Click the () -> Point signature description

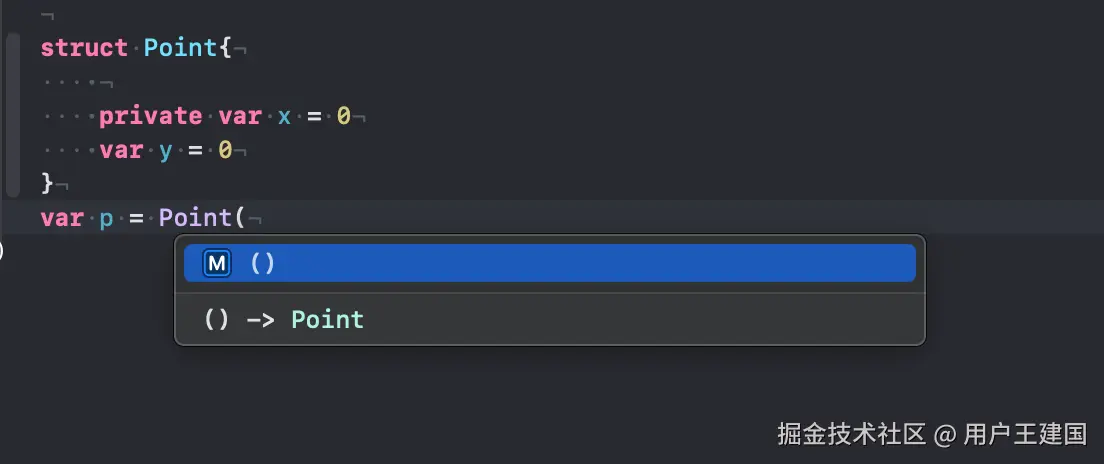point(283,320)
